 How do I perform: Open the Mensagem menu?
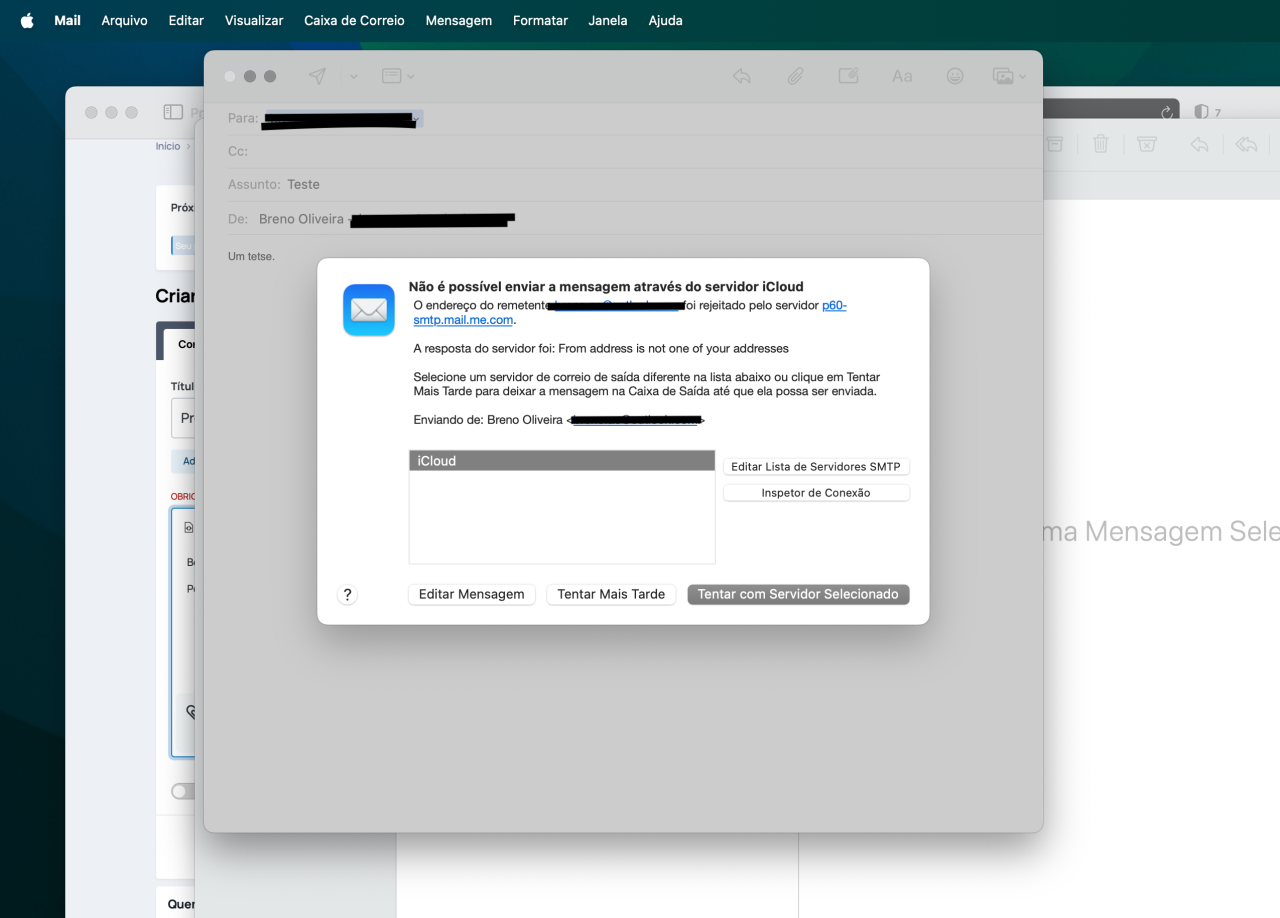click(458, 20)
